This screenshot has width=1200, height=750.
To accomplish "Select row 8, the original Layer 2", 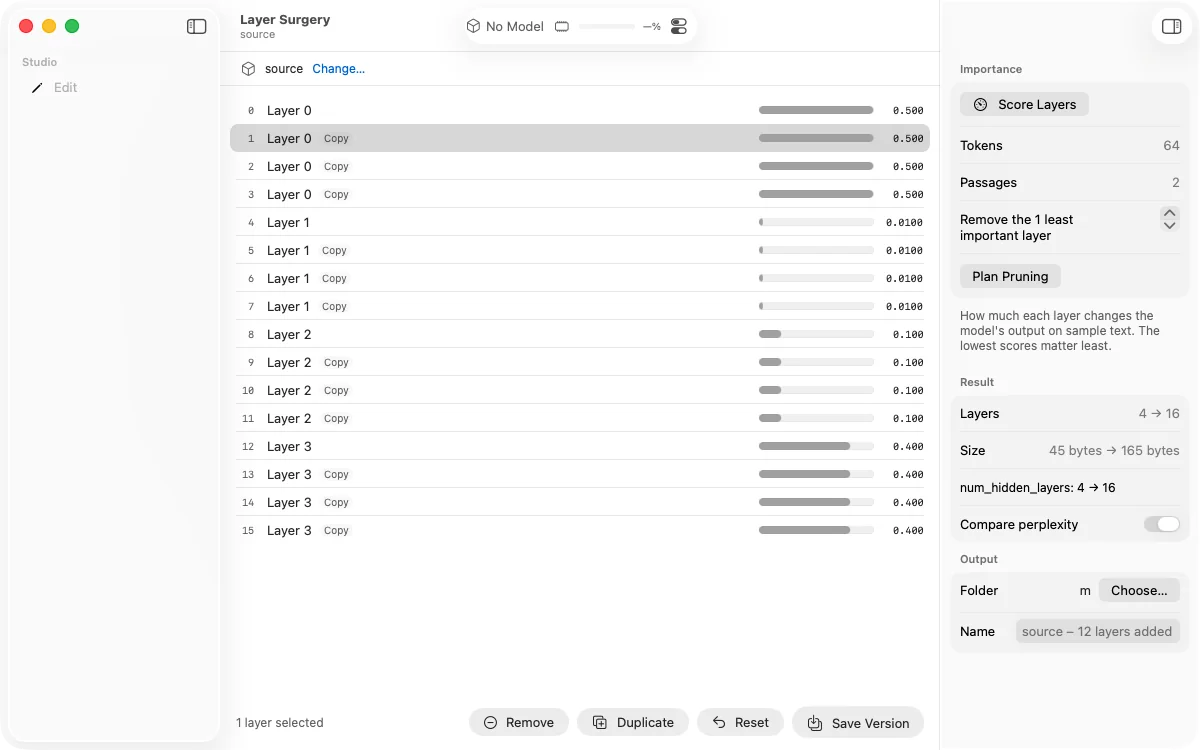I will (x=580, y=334).
